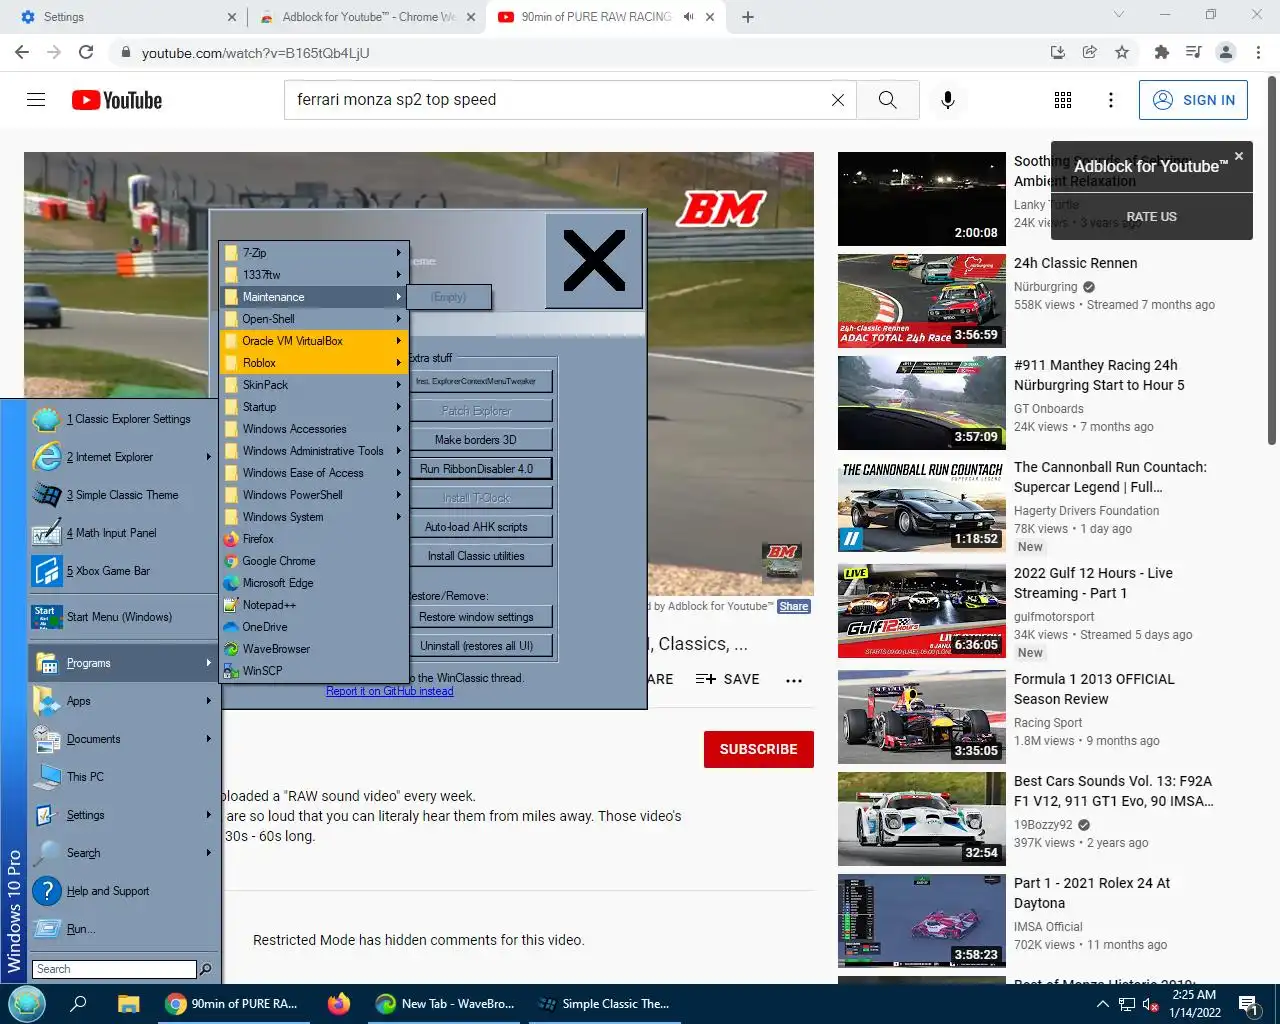Click the start menu search magnifier icon

tap(206, 969)
